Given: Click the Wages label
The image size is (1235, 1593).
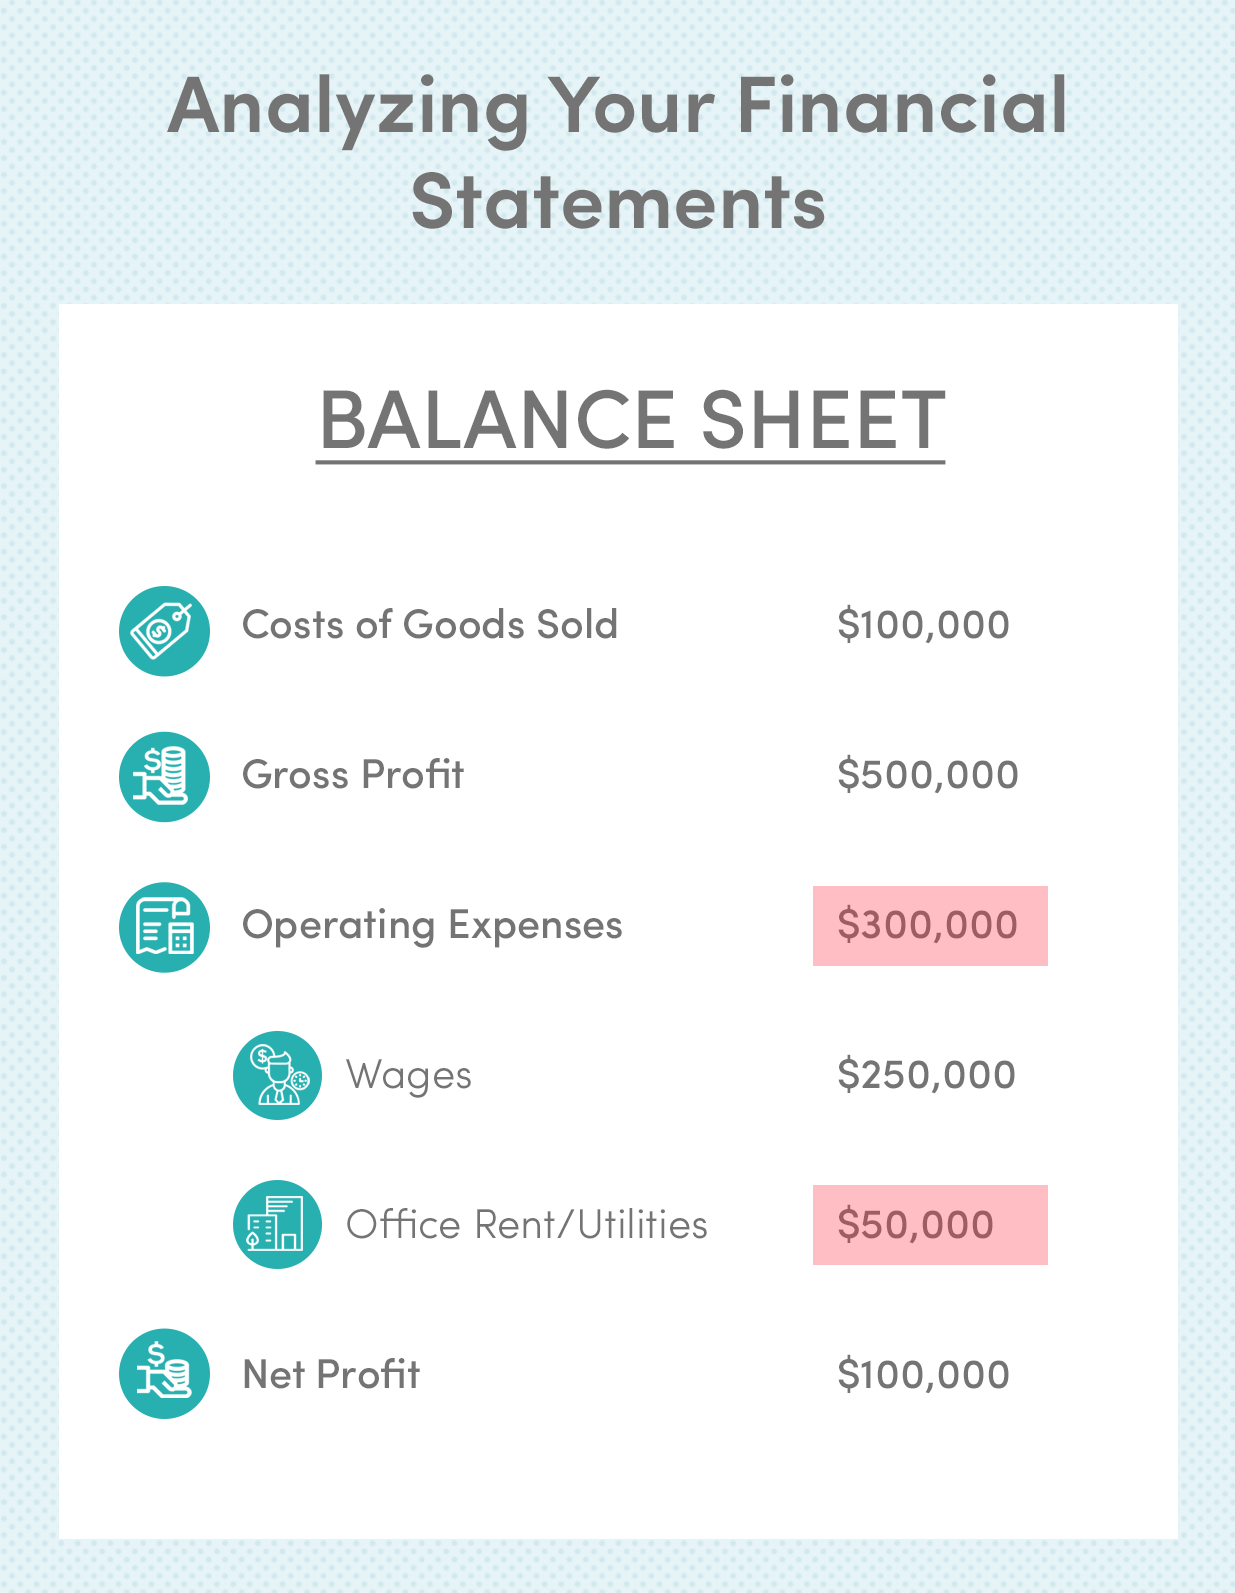Looking at the screenshot, I should coord(409,1077).
